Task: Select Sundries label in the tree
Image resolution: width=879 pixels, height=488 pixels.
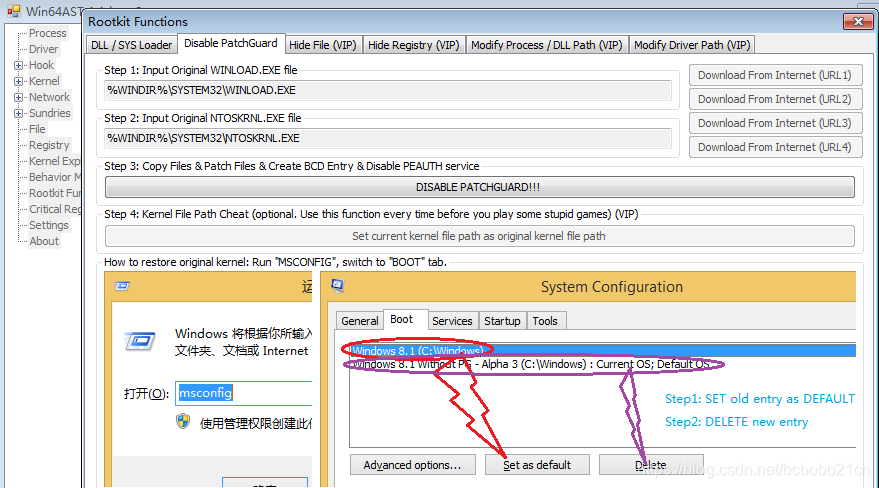Action: (50, 113)
